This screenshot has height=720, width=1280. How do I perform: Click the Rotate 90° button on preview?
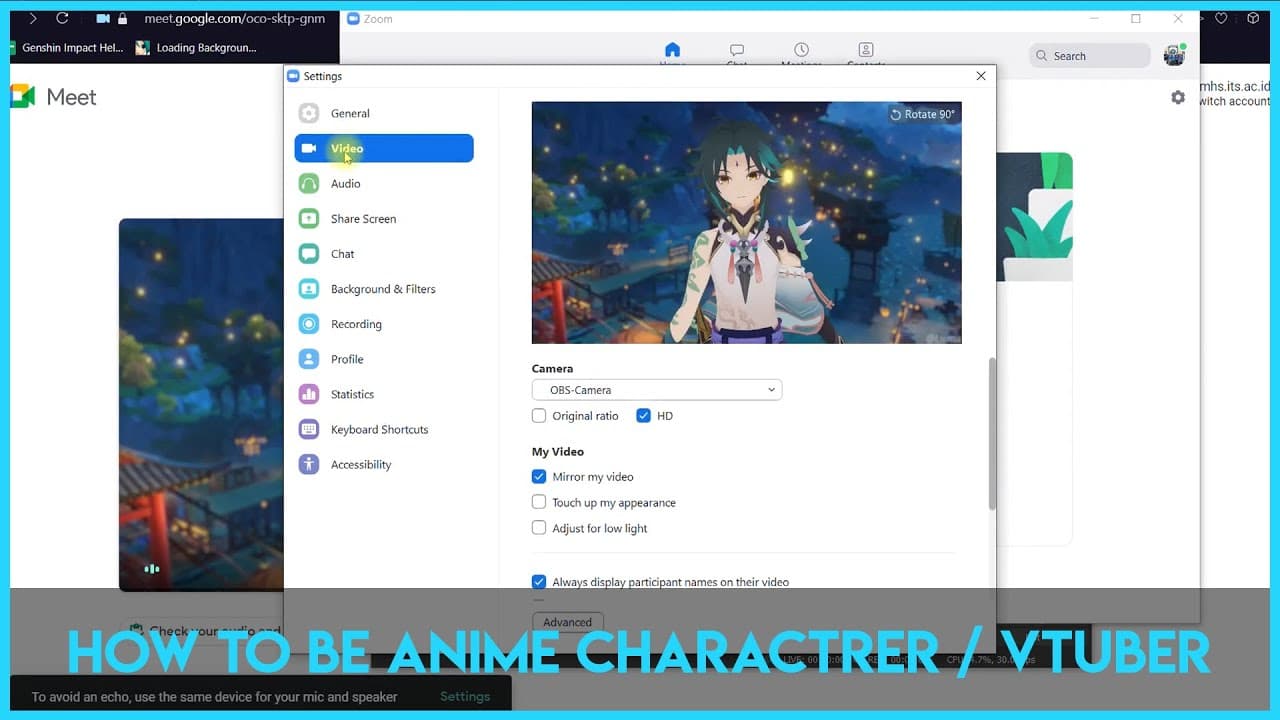pos(922,114)
